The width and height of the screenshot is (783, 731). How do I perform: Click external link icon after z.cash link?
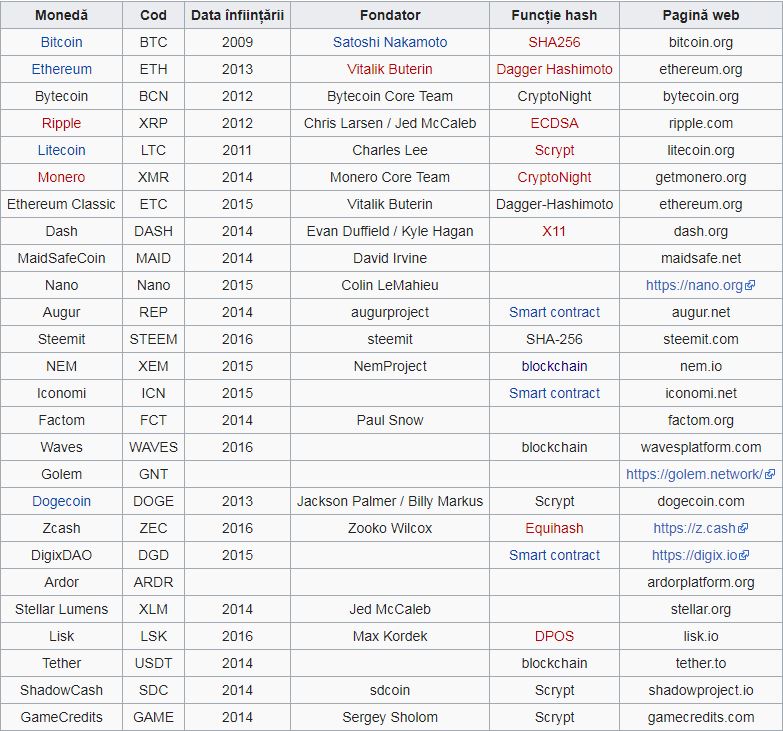click(743, 529)
